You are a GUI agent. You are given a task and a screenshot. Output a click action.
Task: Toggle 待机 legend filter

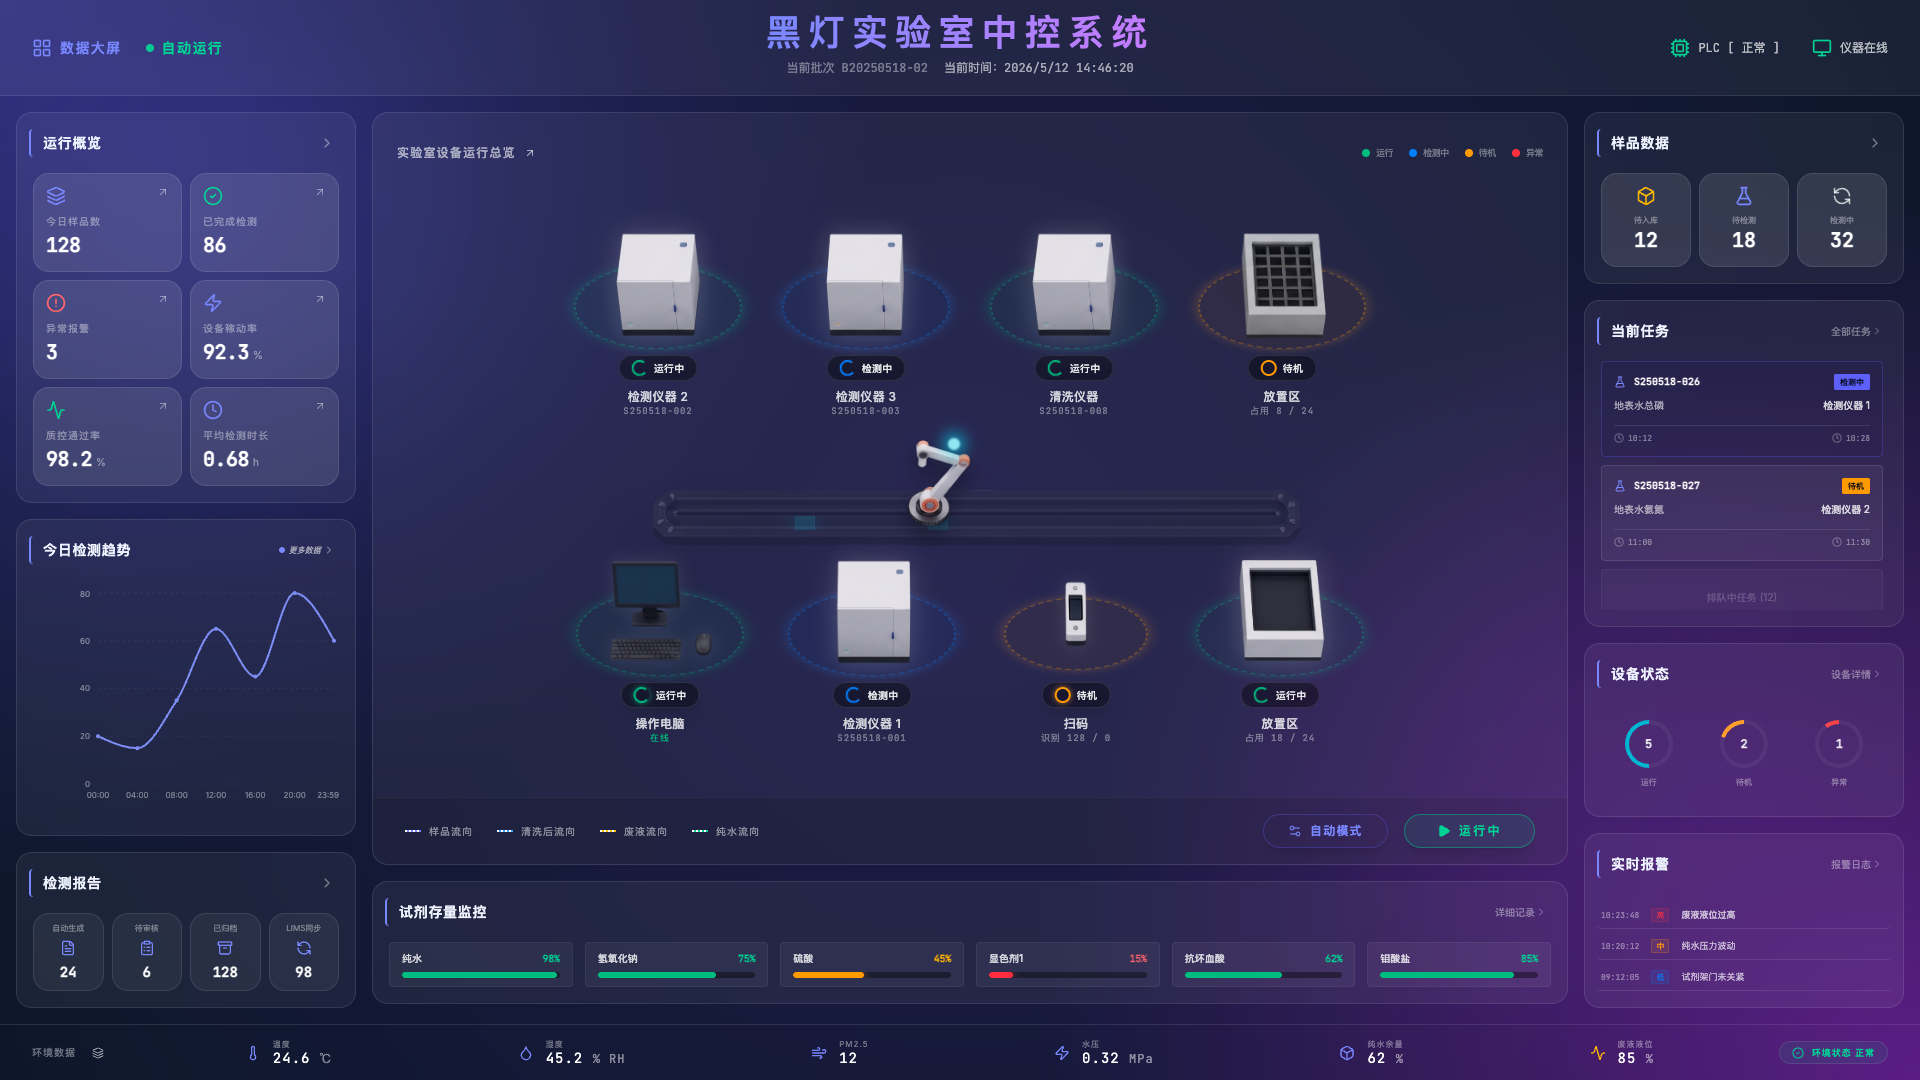coord(1481,153)
